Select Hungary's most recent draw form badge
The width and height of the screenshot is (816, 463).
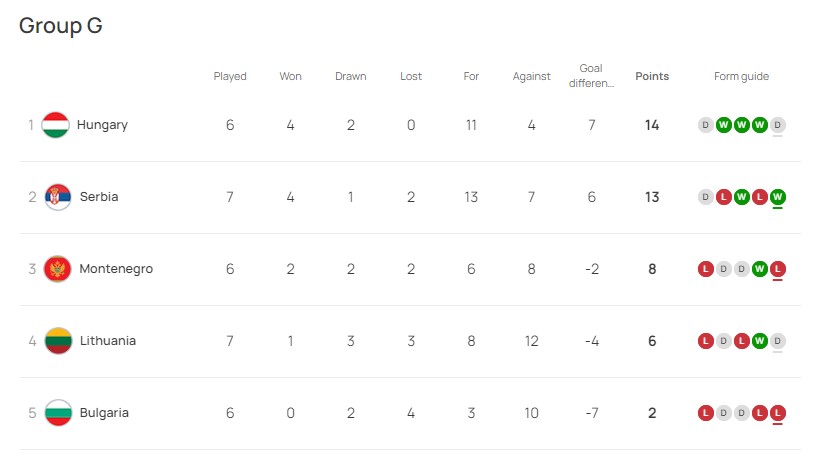tap(777, 125)
